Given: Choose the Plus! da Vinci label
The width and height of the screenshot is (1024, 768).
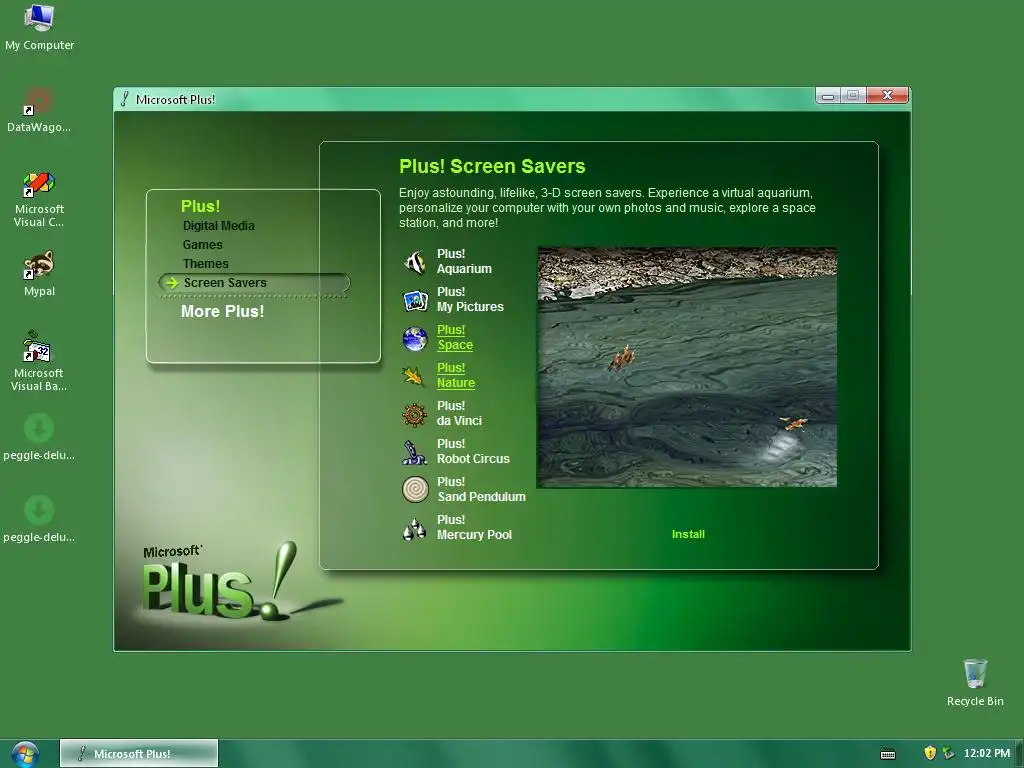Looking at the screenshot, I should point(459,413).
